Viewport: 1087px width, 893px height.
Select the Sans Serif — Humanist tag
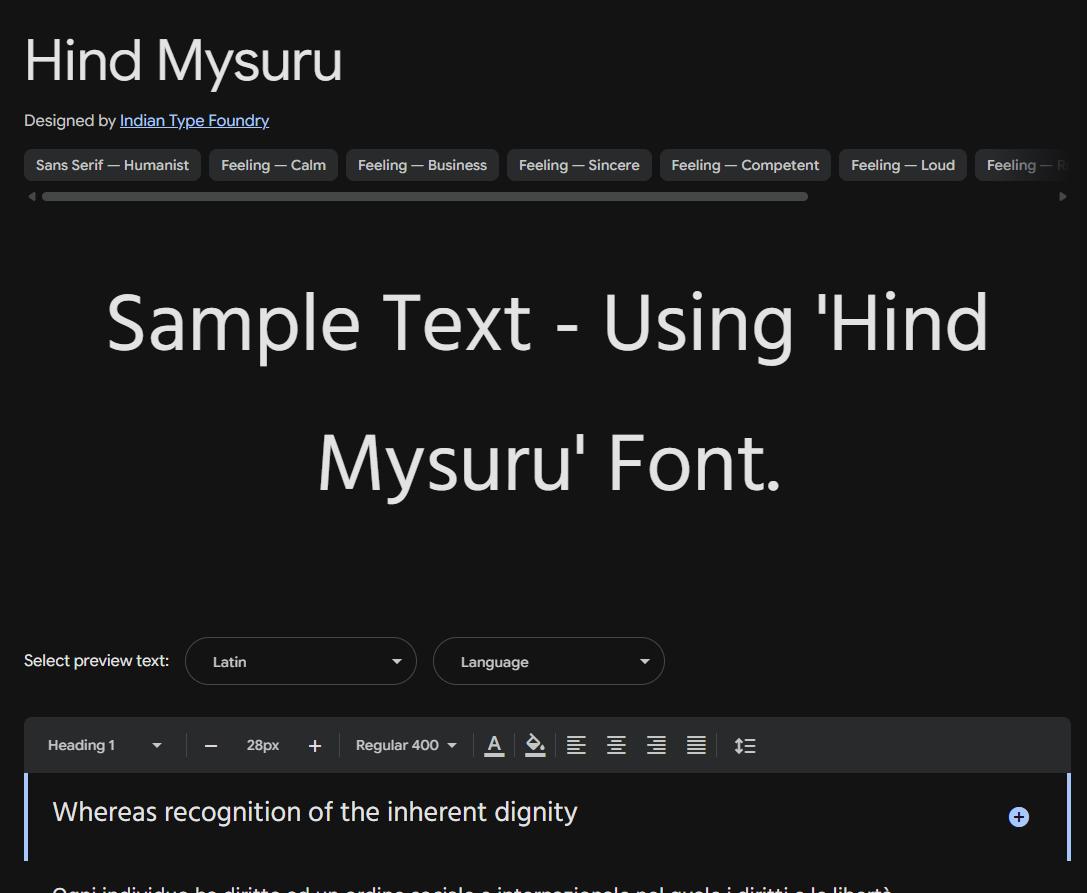tap(112, 165)
